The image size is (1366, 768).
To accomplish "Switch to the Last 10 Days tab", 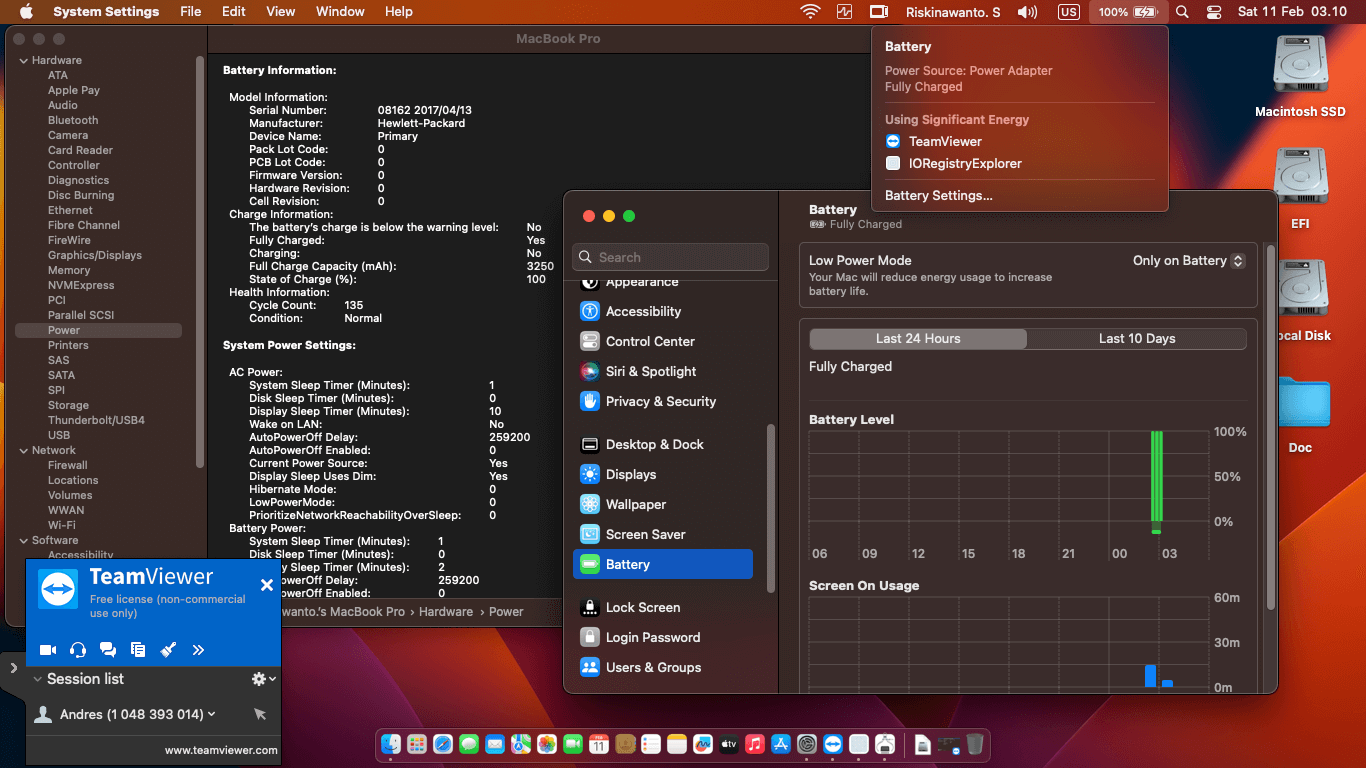I will tap(1137, 339).
